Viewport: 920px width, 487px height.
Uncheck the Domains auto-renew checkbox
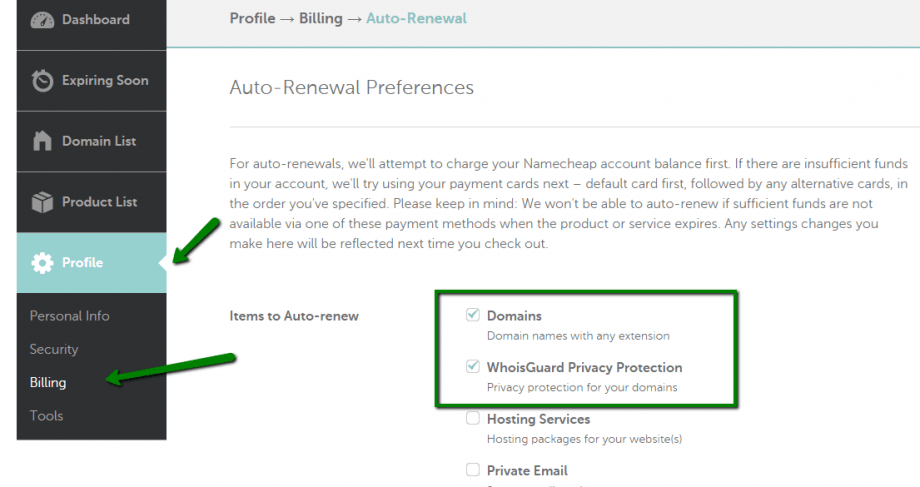[x=473, y=315]
